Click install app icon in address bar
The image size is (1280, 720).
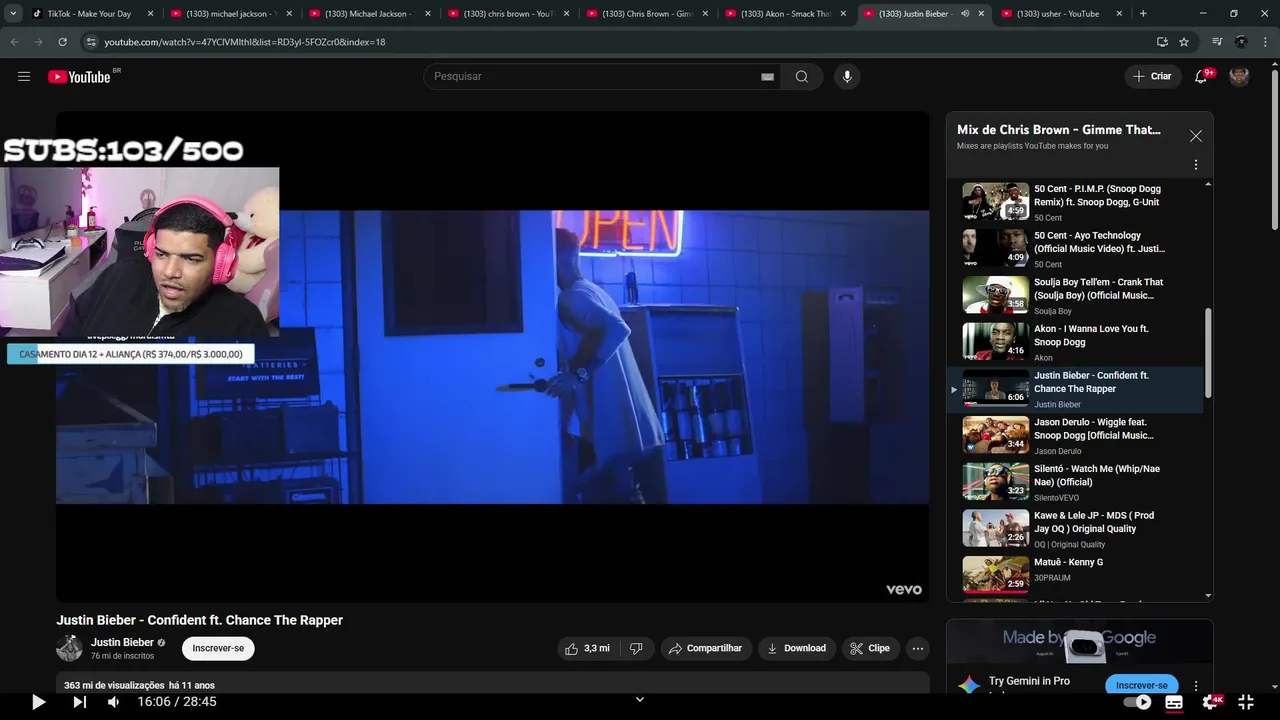(1162, 42)
